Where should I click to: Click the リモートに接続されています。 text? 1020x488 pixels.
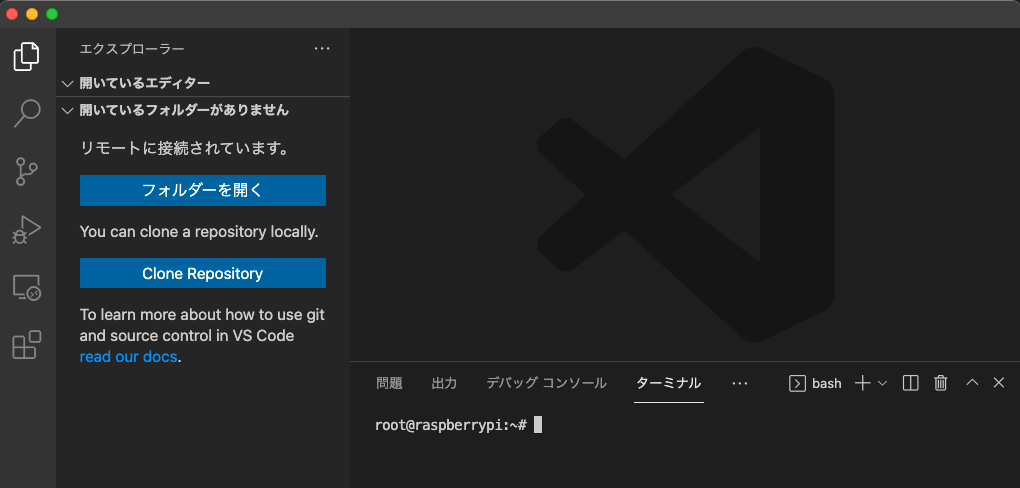pos(185,148)
